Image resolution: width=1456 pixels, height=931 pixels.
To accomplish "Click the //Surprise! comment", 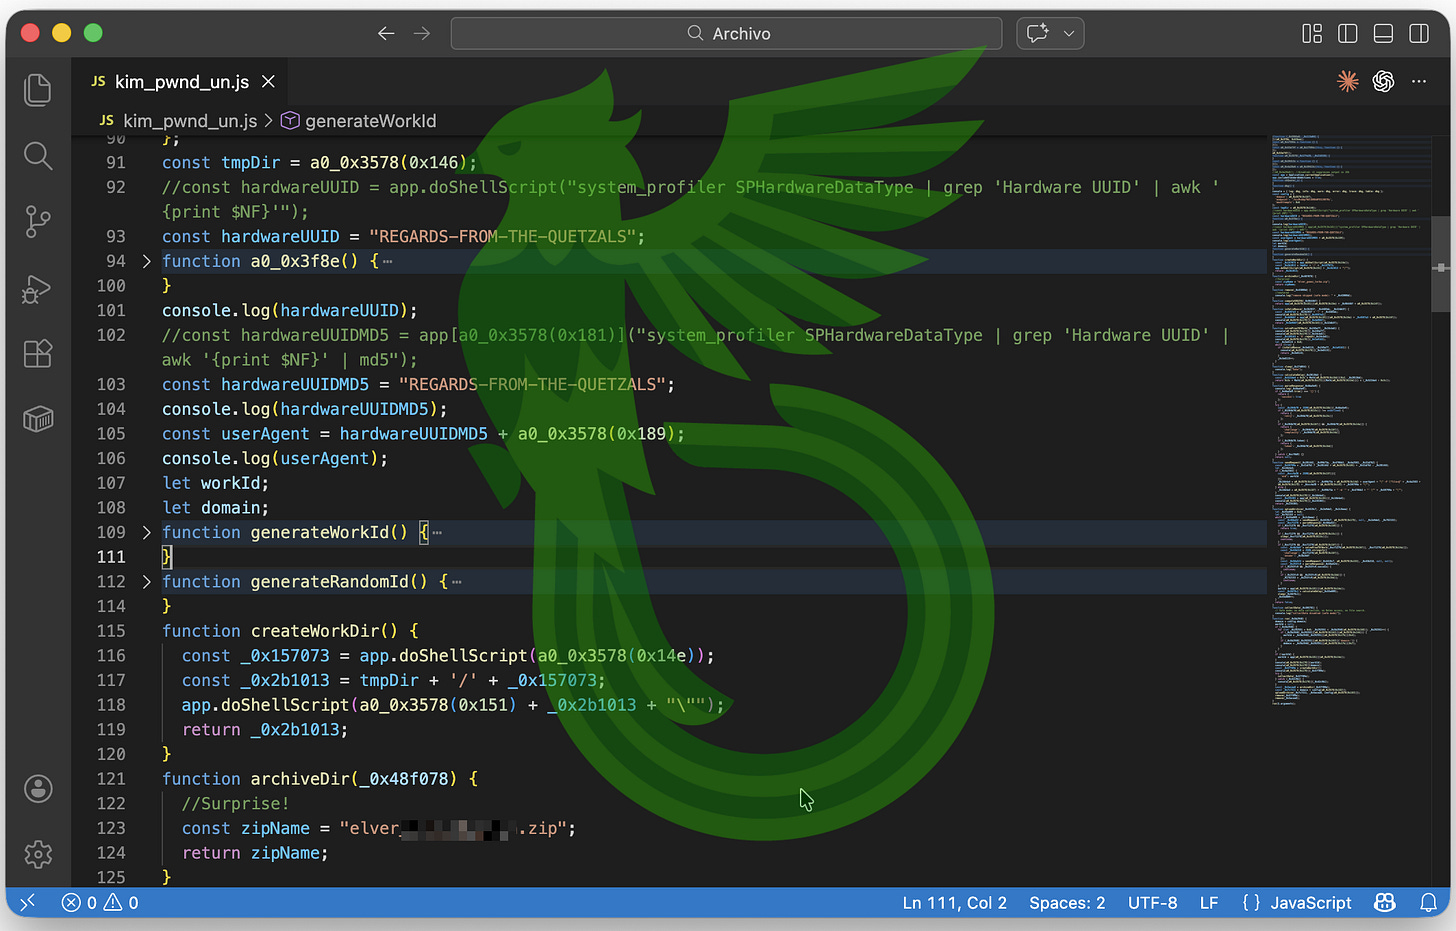I will coord(235,803).
